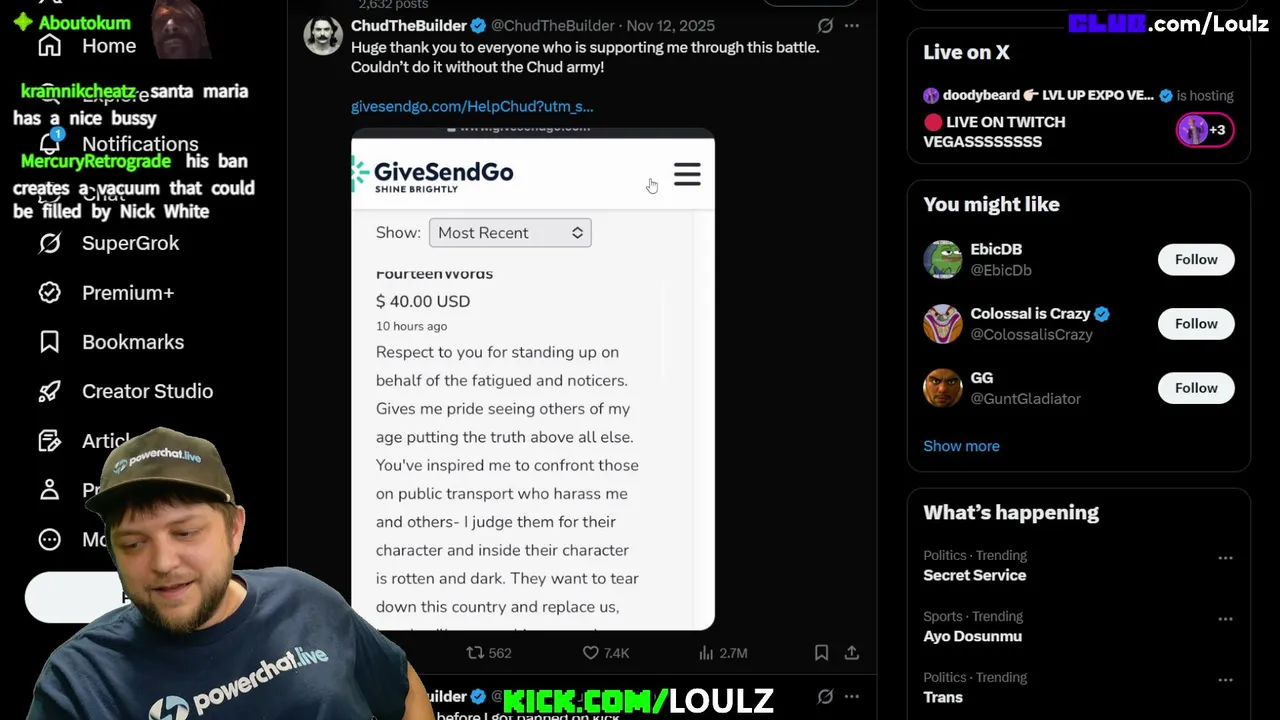This screenshot has width=1280, height=720.
Task: Open the ChudTheBuilder profile avatar
Action: (323, 36)
